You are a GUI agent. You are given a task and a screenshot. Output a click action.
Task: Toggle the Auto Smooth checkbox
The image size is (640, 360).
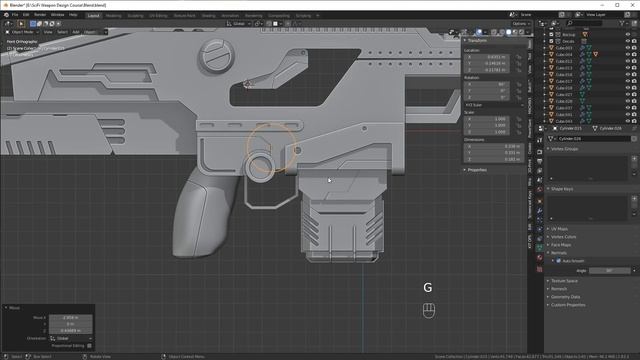pyautogui.click(x=558, y=261)
